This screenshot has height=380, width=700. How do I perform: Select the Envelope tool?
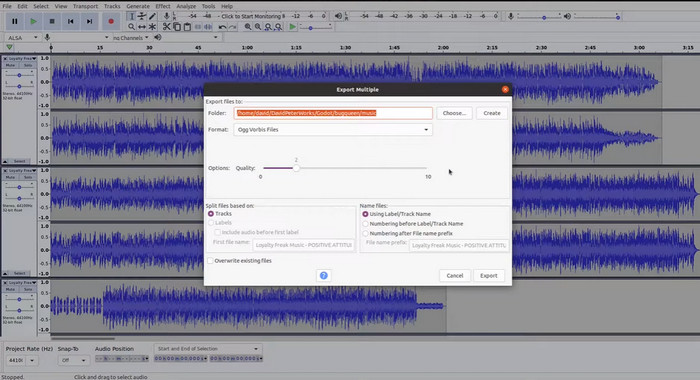(142, 16)
